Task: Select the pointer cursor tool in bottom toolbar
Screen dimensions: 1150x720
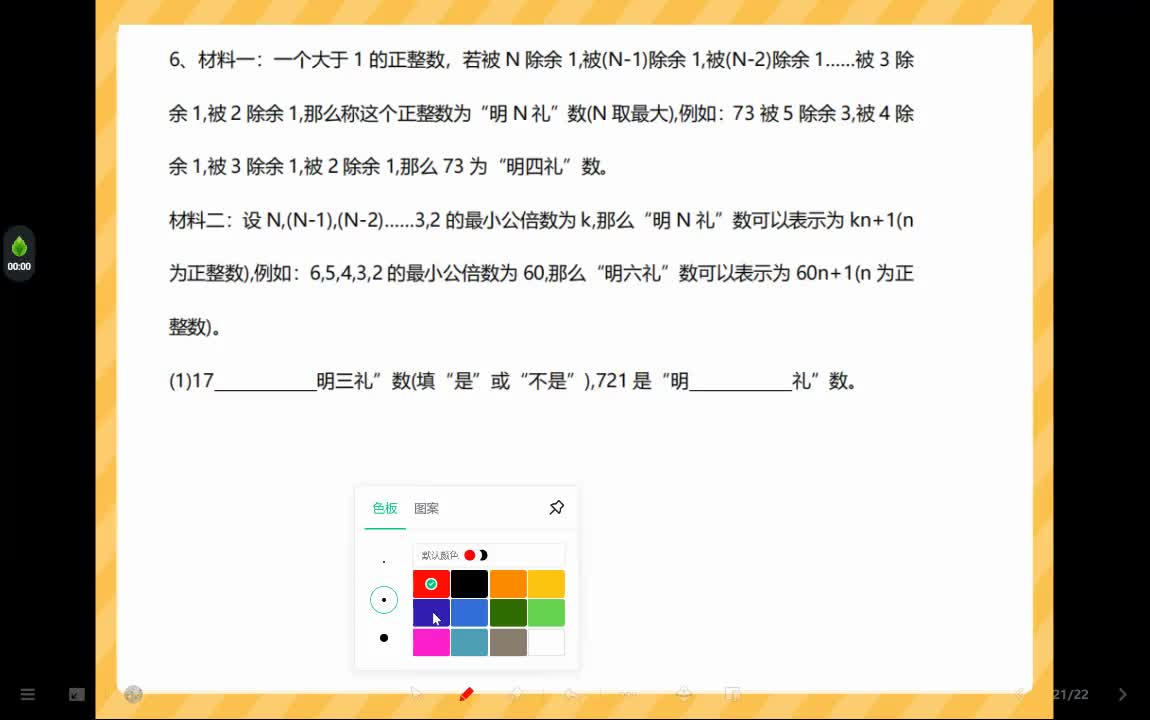Action: click(417, 694)
